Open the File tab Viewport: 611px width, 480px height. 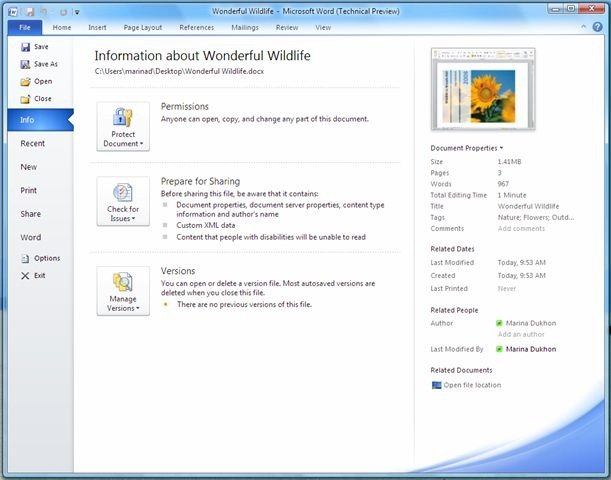tap(25, 28)
